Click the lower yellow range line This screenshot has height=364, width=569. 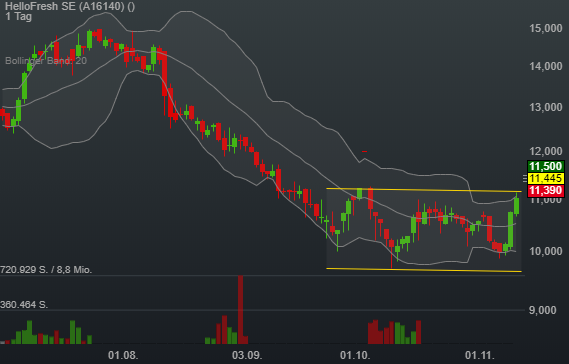[423, 270]
